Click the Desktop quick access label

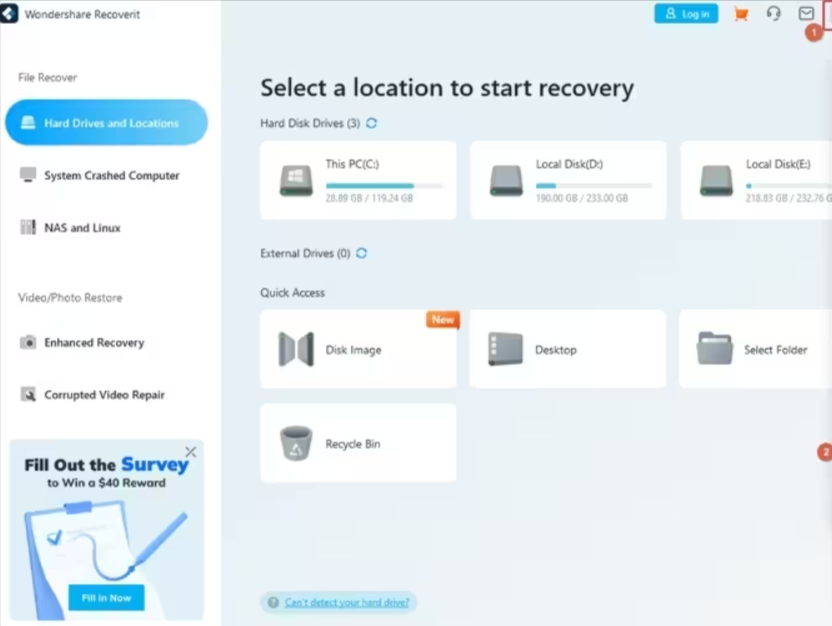point(556,350)
